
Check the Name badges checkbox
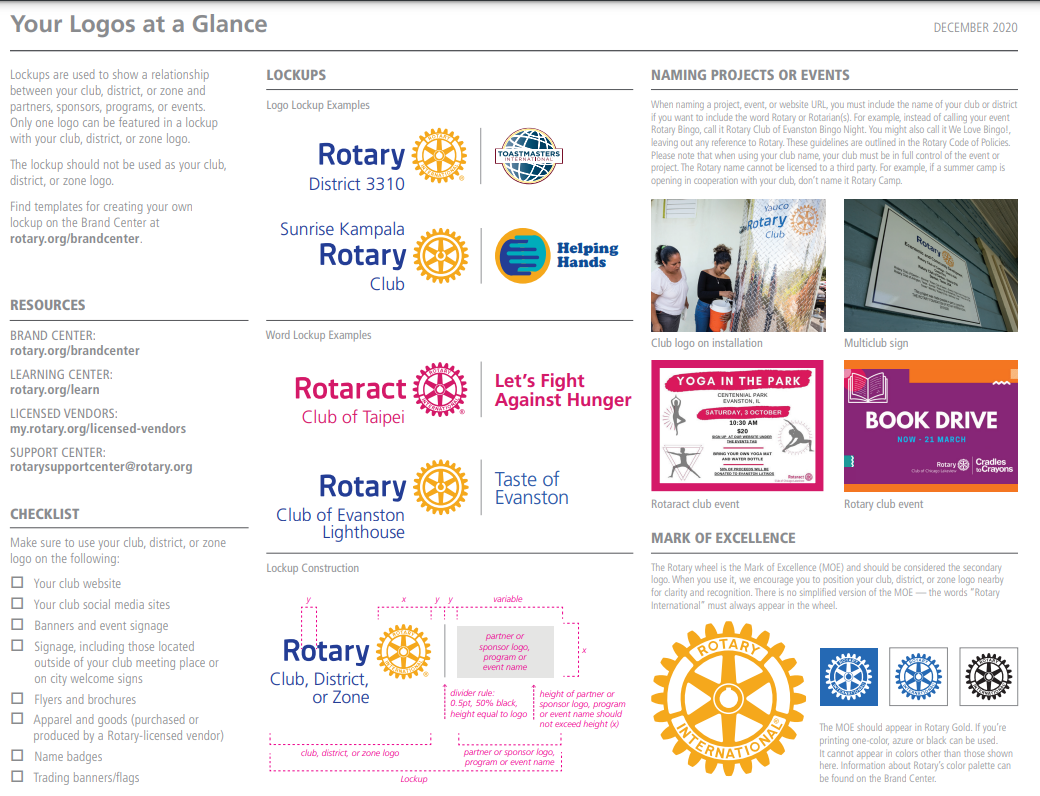[16, 757]
